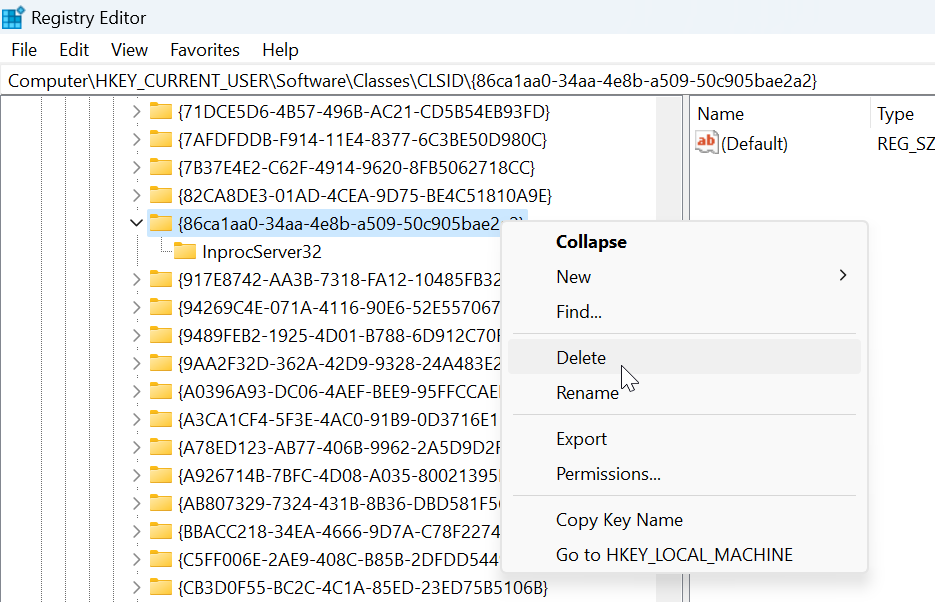
Task: Click the InprocServer32 folder icon
Action: (x=185, y=251)
